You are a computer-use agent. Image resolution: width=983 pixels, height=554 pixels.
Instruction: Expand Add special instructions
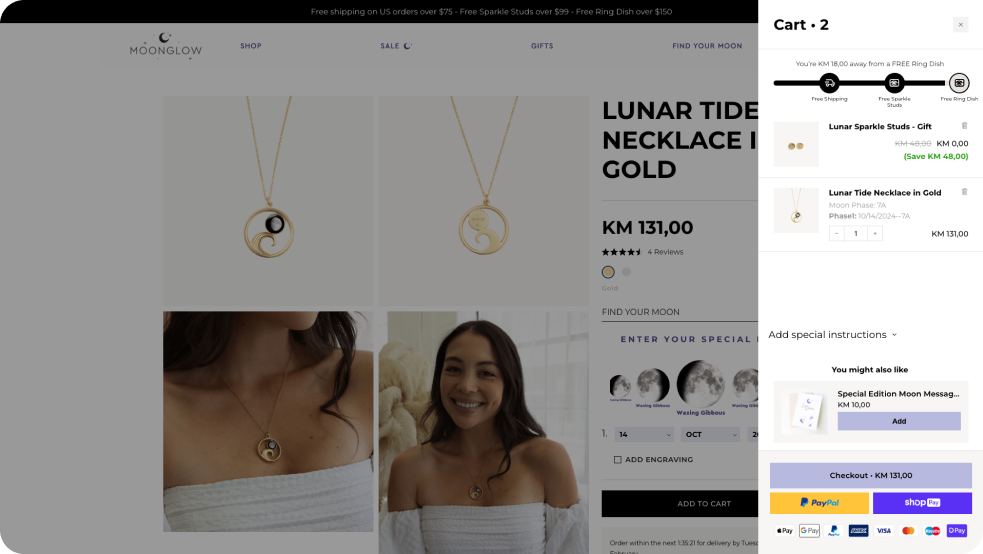tap(833, 335)
